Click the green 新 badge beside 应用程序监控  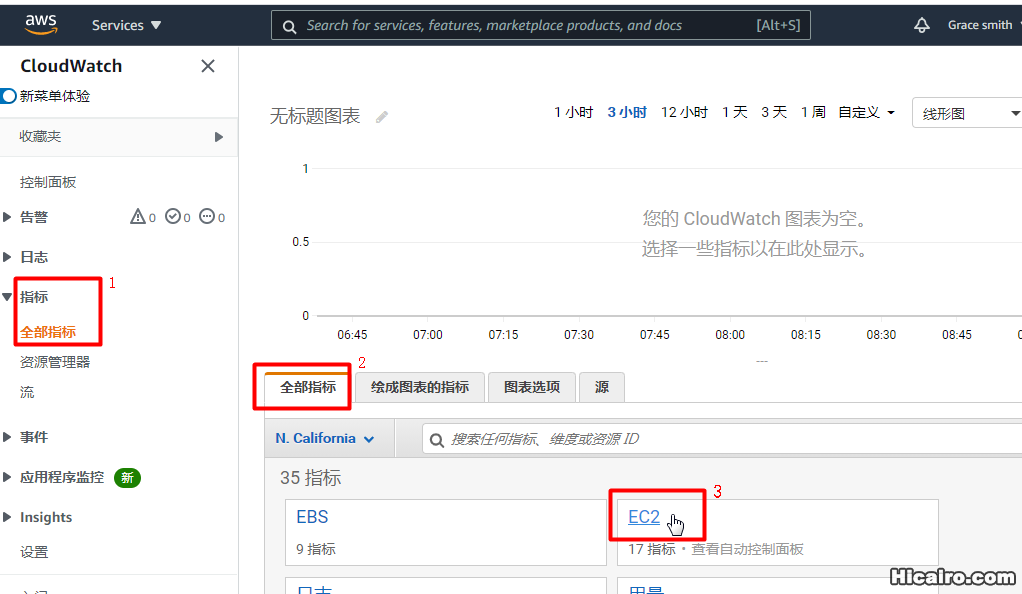tap(127, 477)
